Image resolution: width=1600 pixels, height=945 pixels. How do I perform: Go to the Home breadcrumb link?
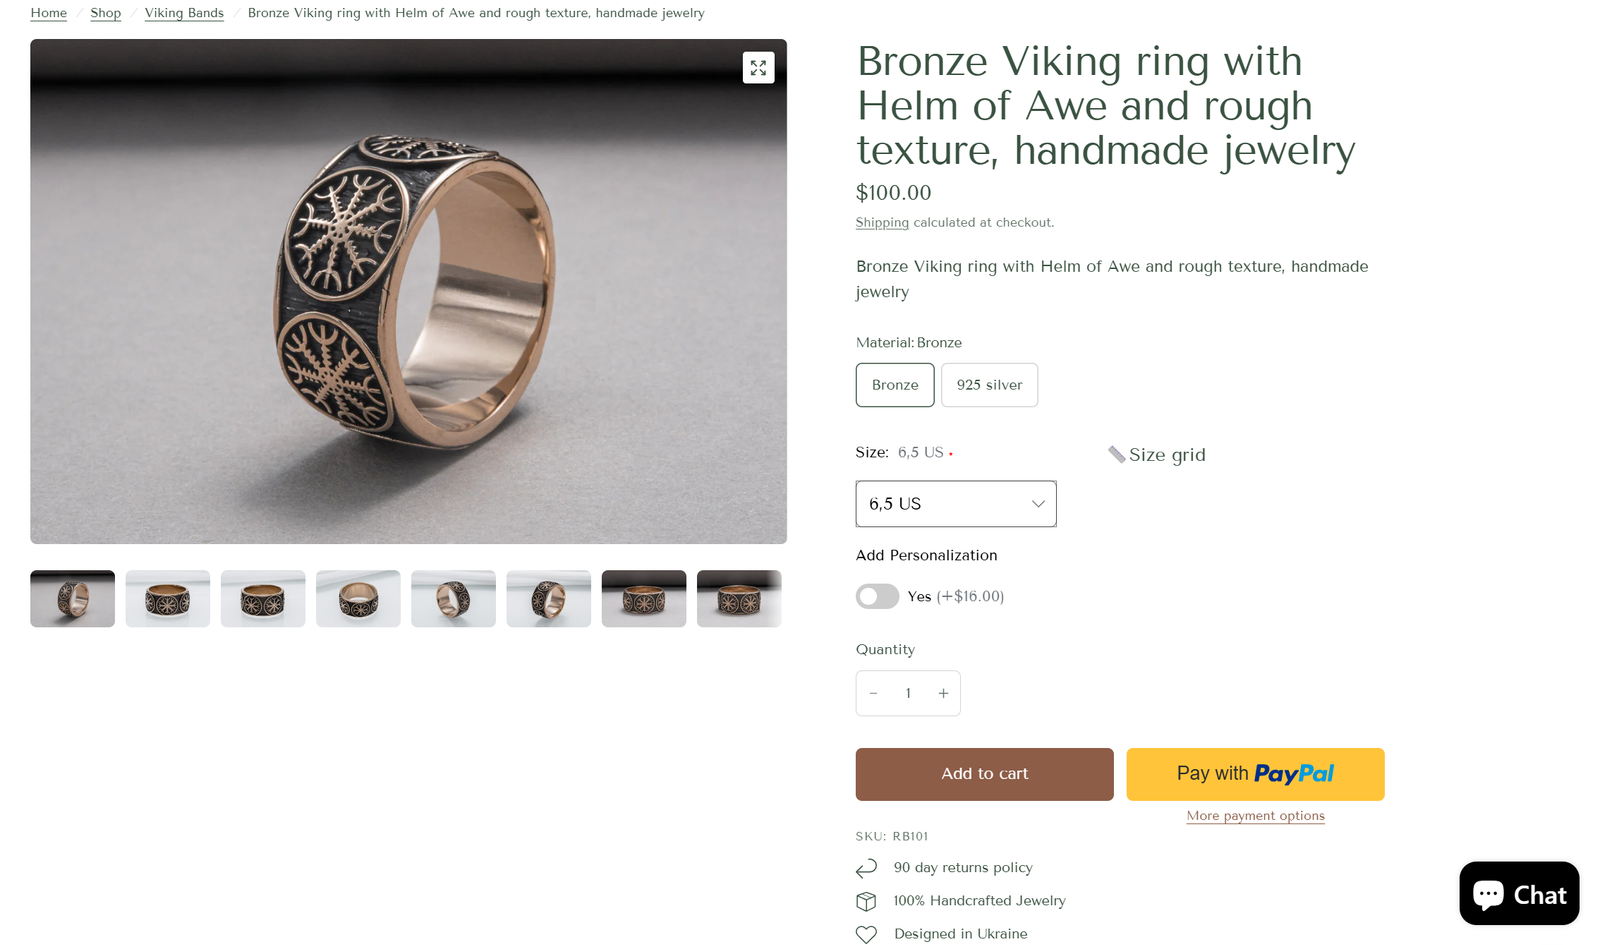coord(49,13)
